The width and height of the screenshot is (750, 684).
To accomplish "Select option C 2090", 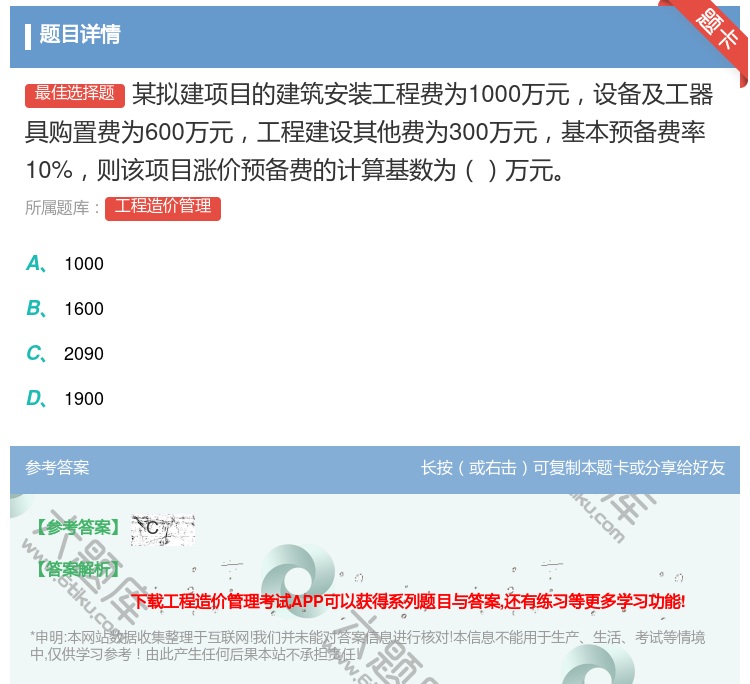I will tap(65, 353).
